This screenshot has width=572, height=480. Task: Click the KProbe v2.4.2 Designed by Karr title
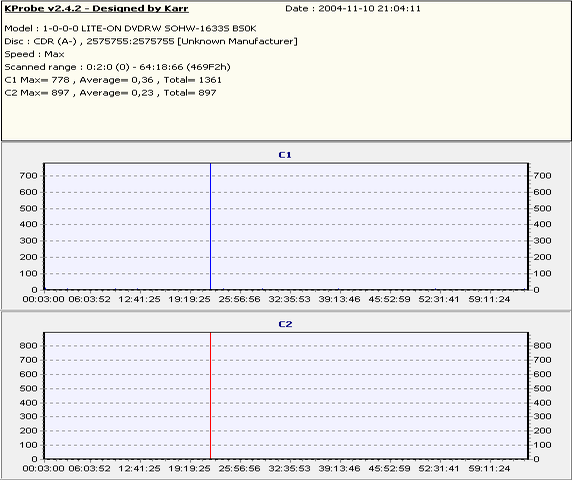click(x=96, y=8)
